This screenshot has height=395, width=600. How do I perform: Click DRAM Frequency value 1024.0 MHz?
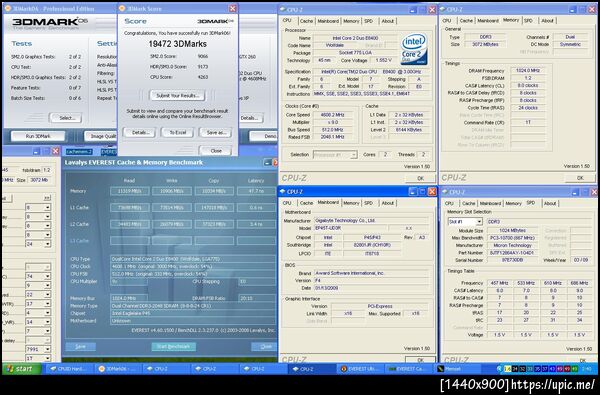coord(528,71)
